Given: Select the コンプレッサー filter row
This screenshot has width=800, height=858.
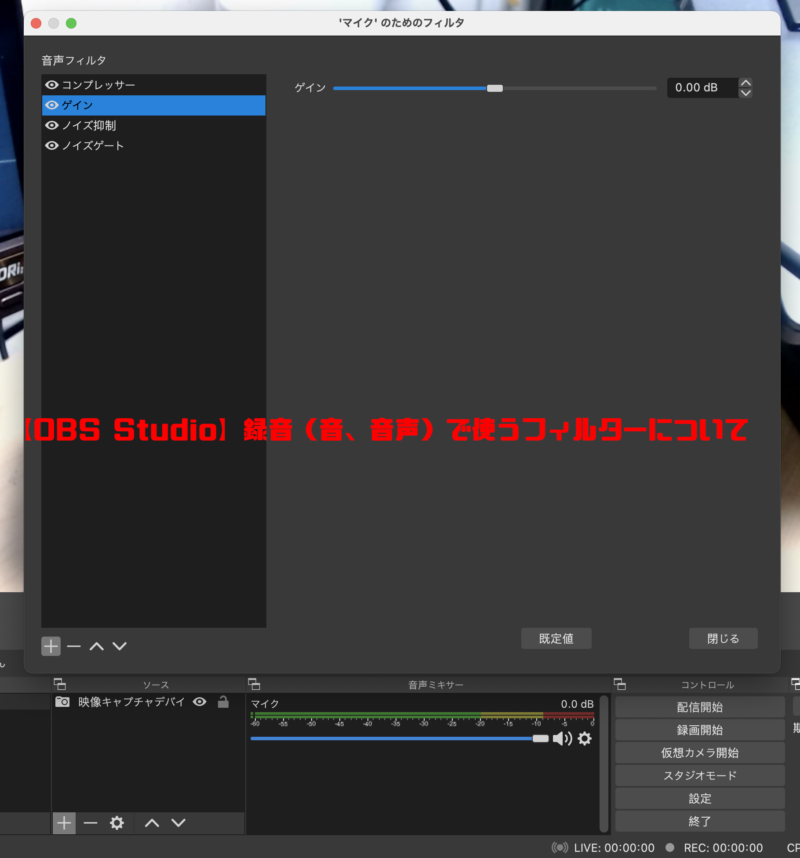Looking at the screenshot, I should coord(154,85).
